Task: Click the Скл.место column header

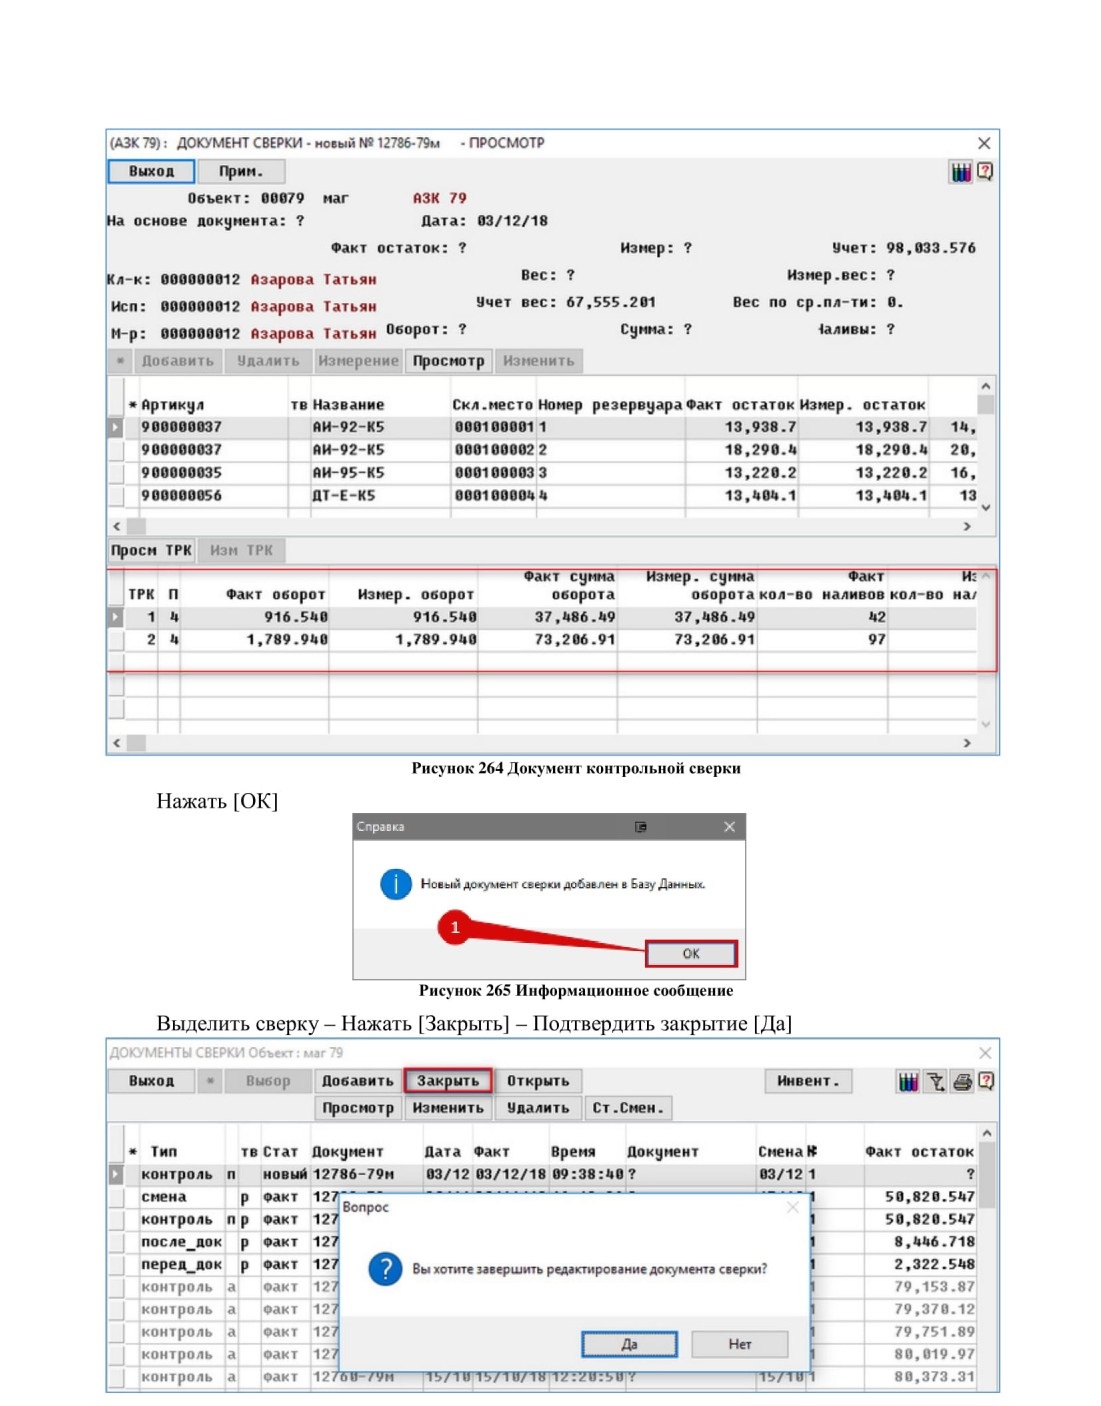Action: tap(493, 405)
